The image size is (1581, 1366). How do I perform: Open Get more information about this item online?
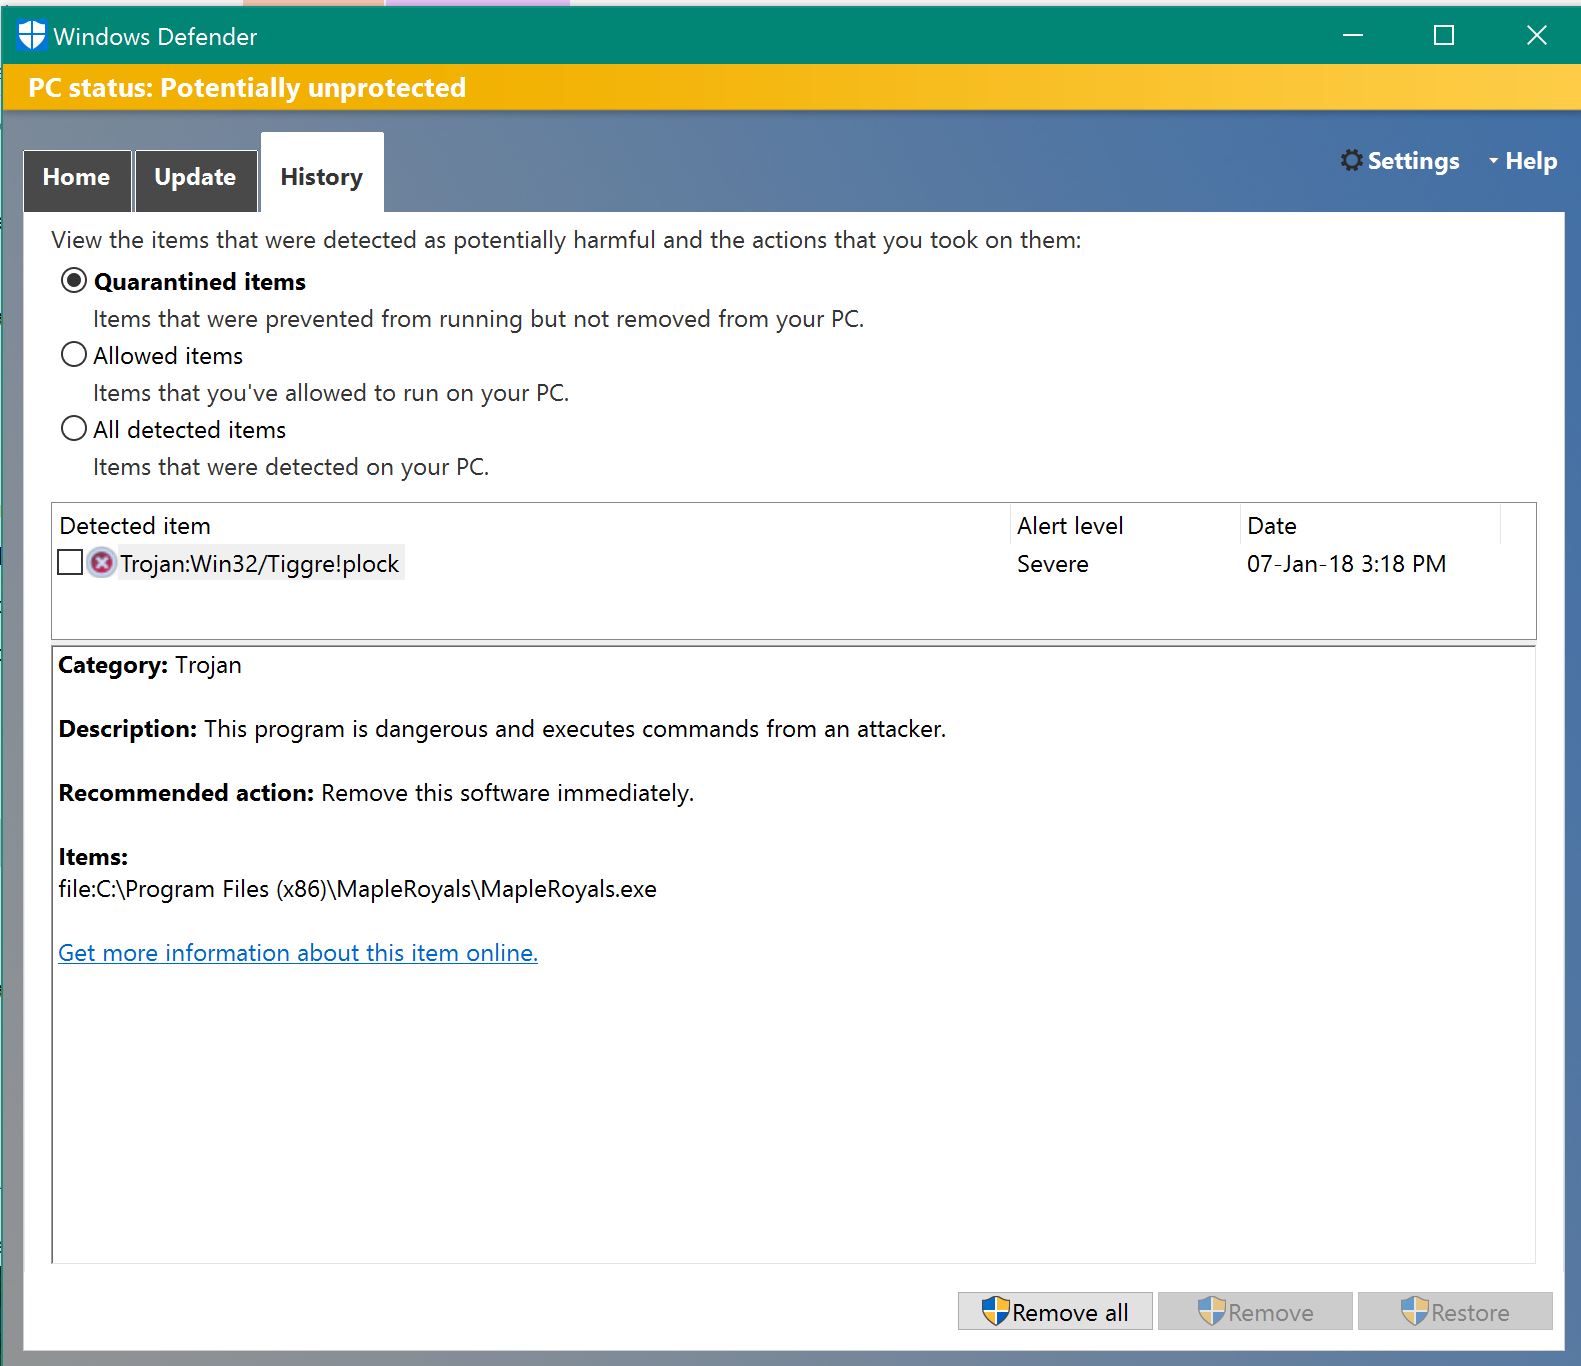pos(298,952)
